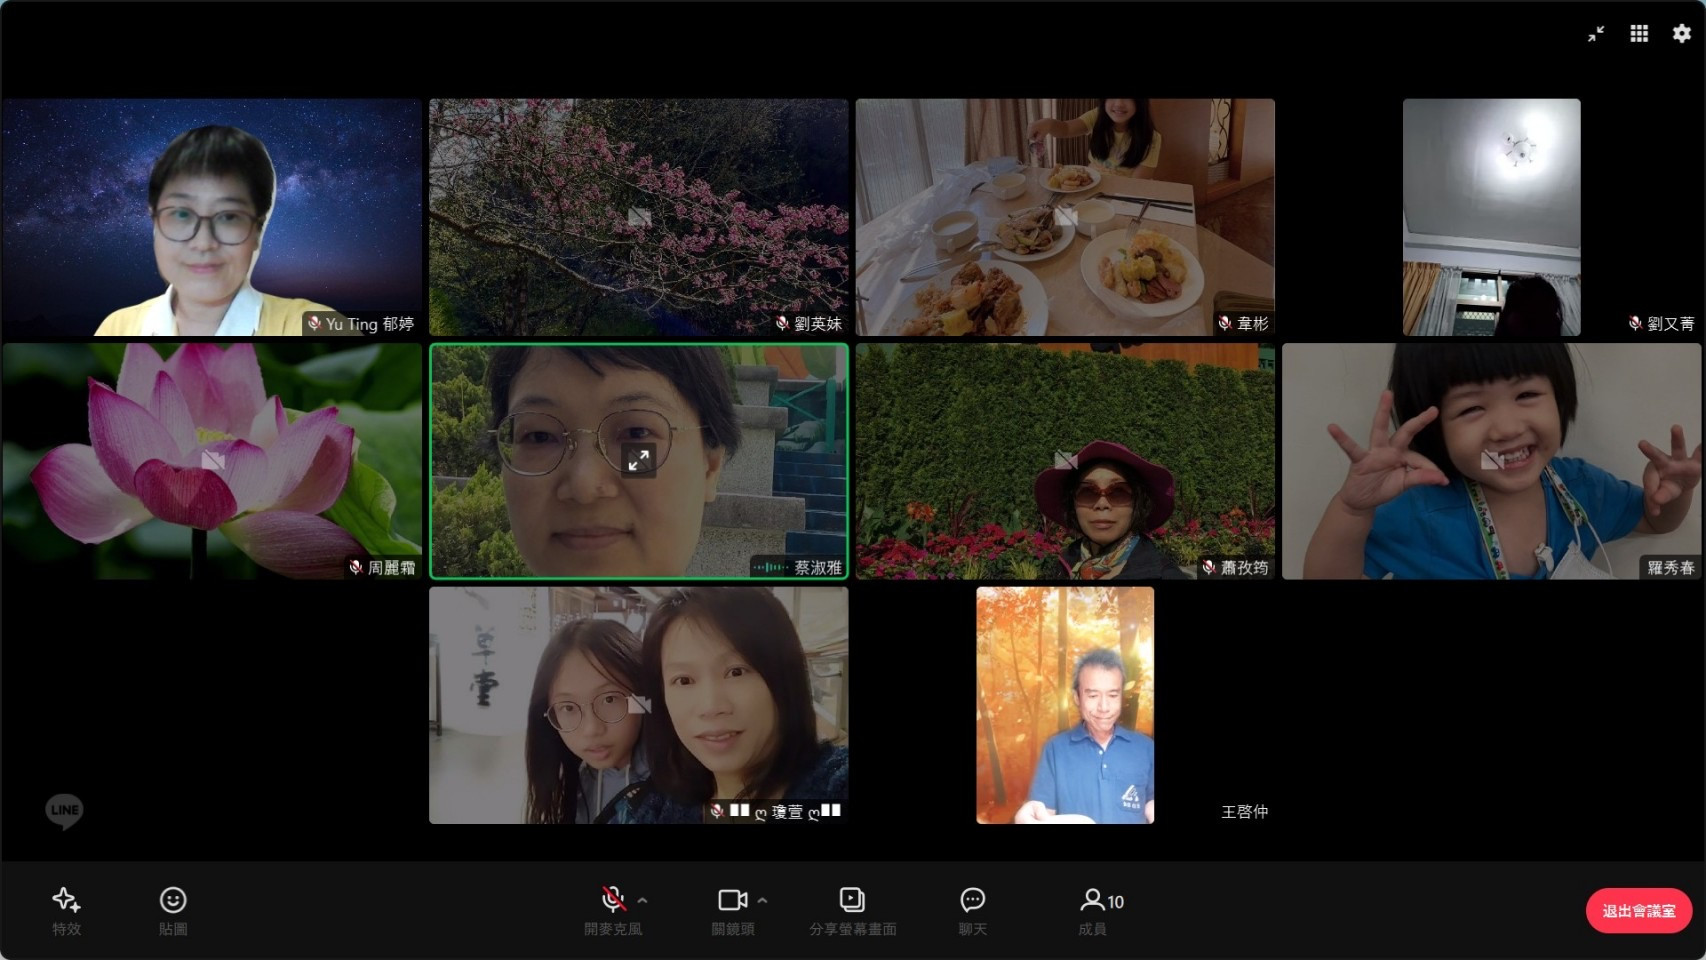Select Yu Ting 郁婷 video tile
This screenshot has height=960, width=1706.
click(212, 217)
